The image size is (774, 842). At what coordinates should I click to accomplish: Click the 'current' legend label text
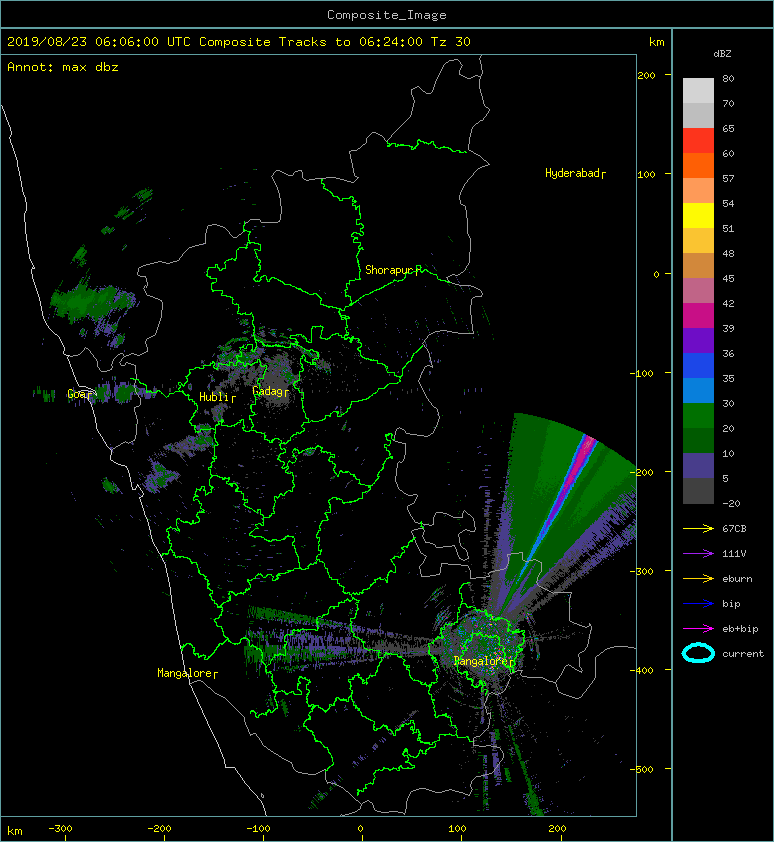click(x=743, y=654)
